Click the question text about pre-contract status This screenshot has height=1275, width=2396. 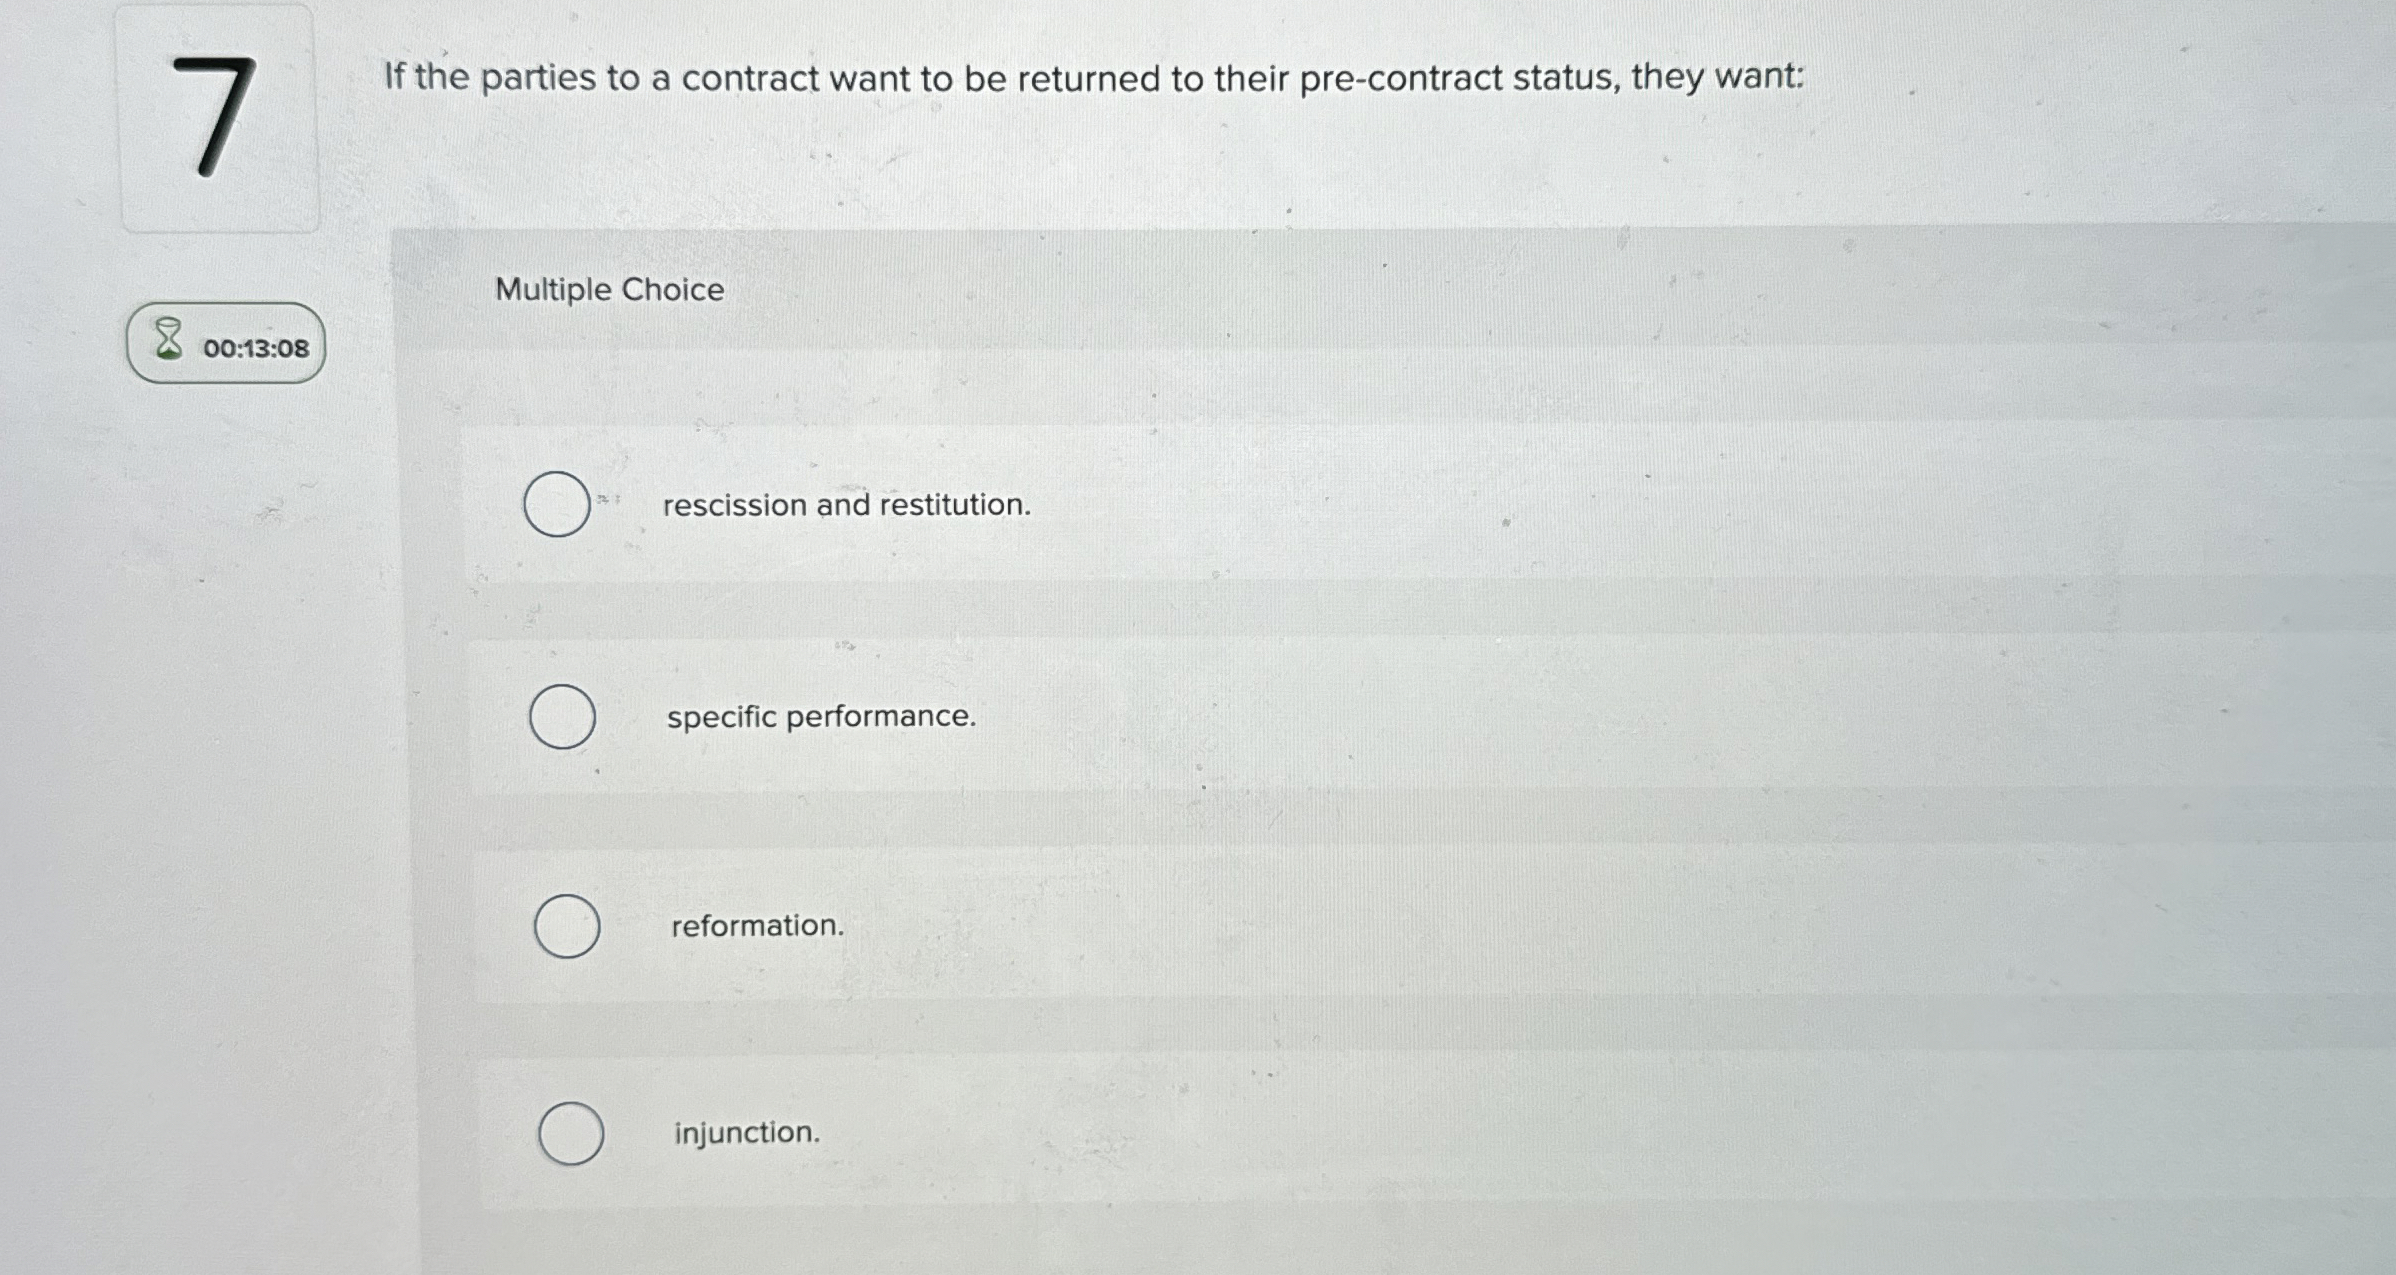tap(1090, 79)
